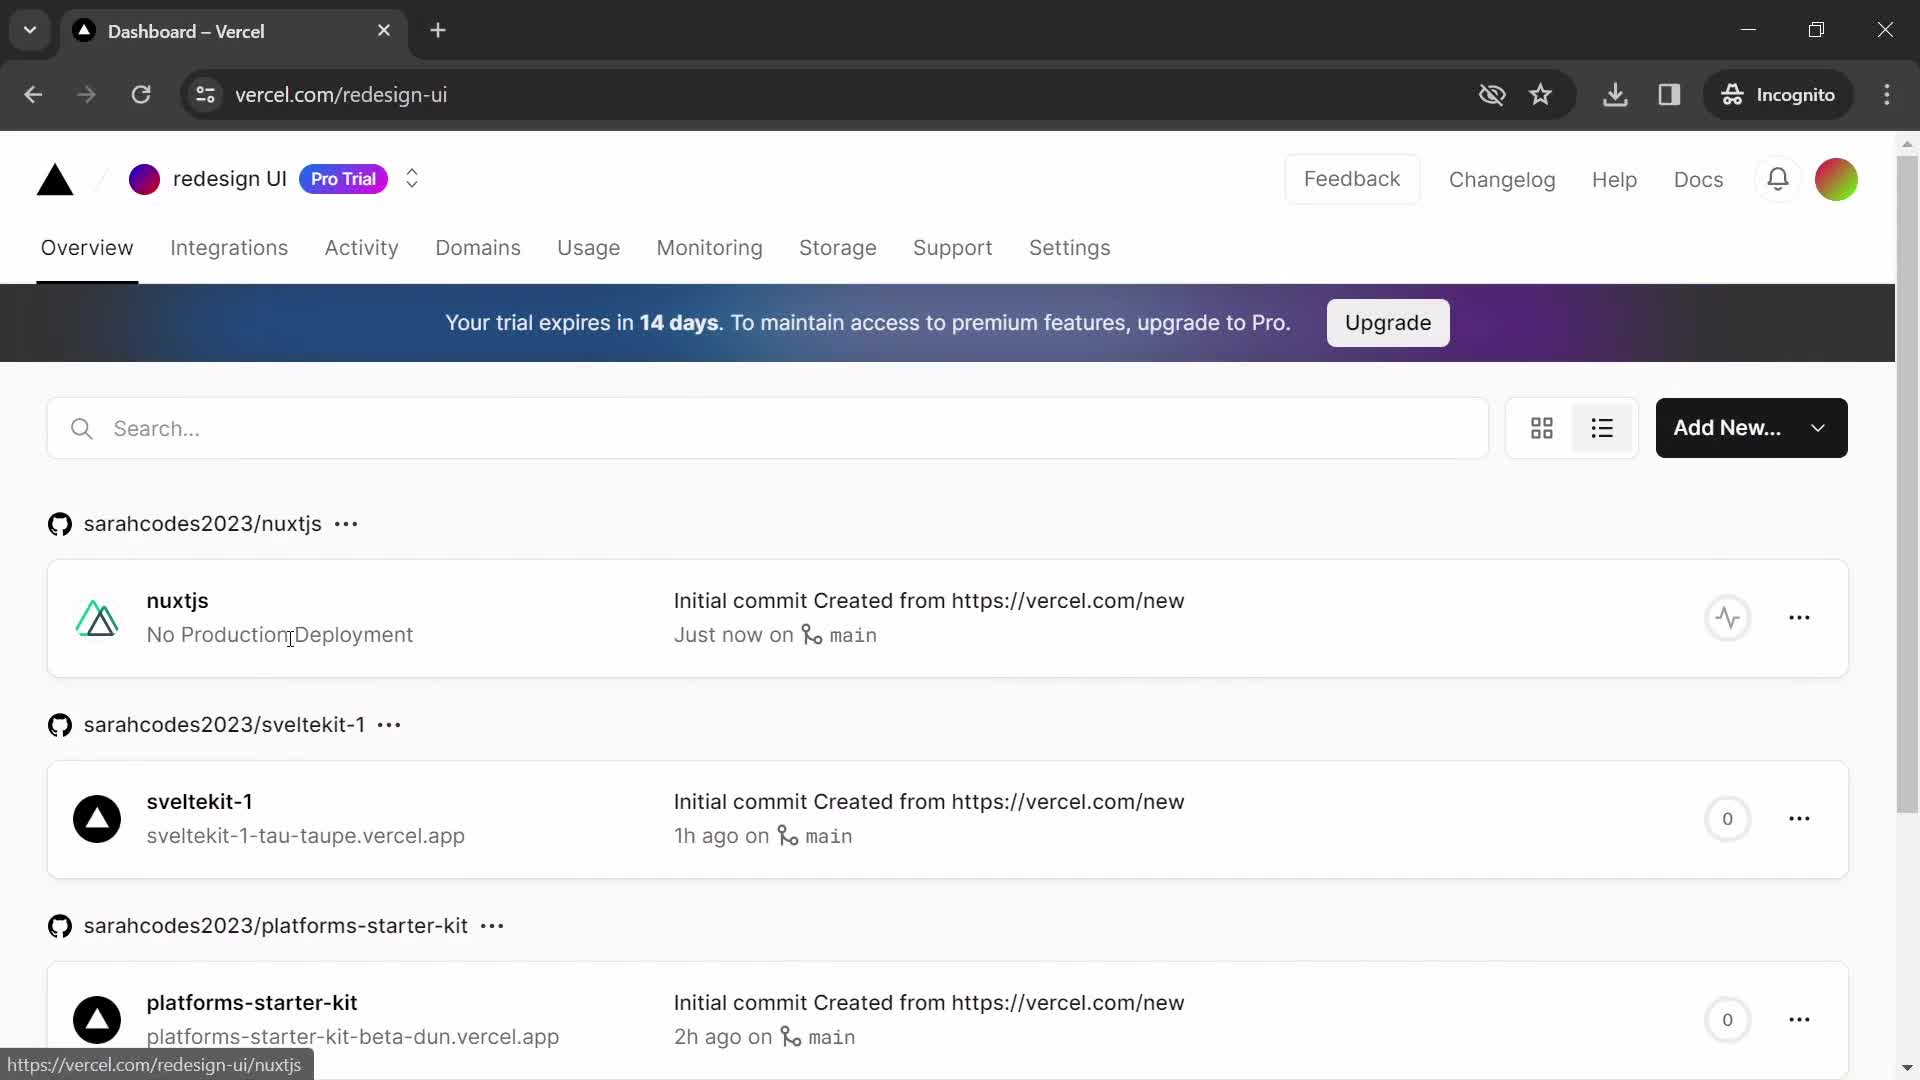Open options menu next to sarahcodes2023/sveltekit-1
Image resolution: width=1920 pixels, height=1080 pixels.
click(x=389, y=725)
